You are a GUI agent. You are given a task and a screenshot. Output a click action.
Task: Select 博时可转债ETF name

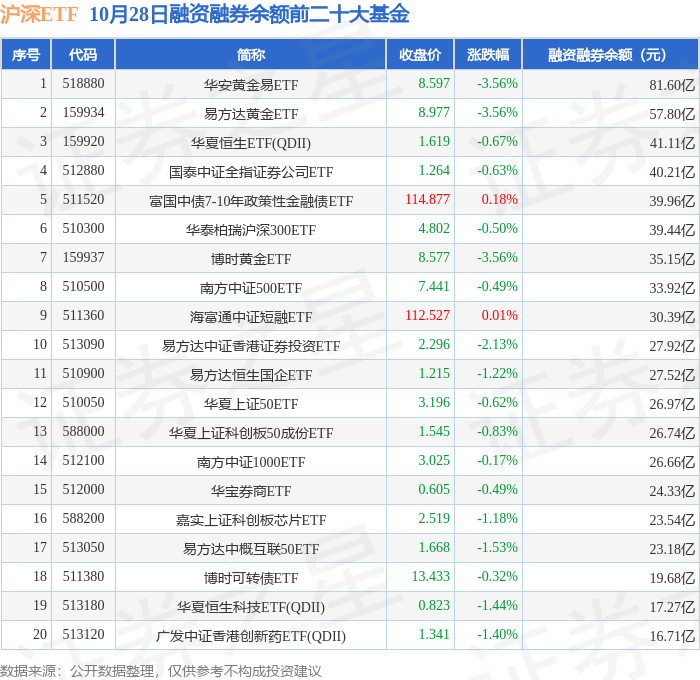[x=251, y=578]
